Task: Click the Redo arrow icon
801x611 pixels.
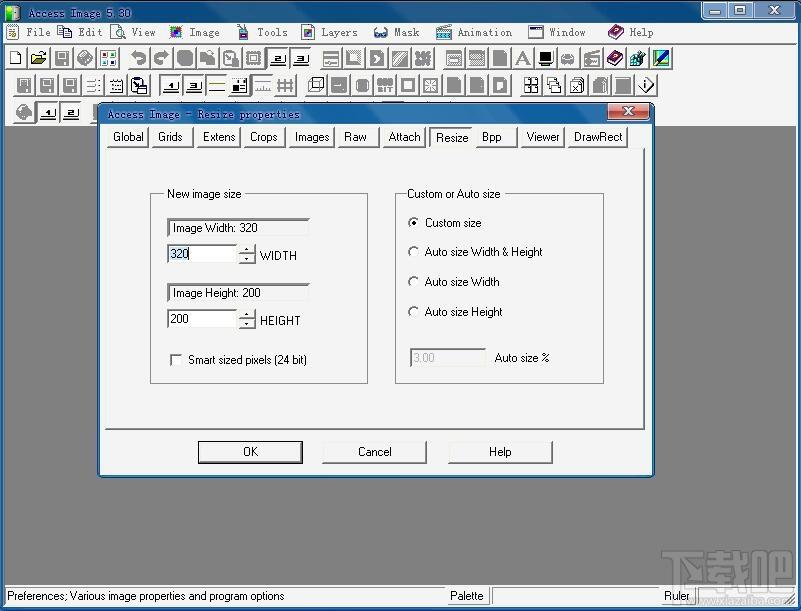Action: (161, 58)
